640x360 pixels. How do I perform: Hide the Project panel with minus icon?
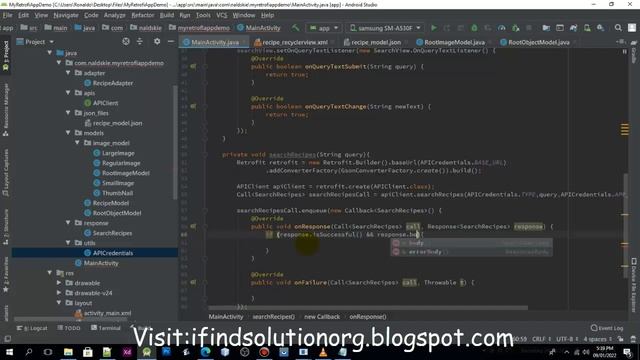click(171, 42)
